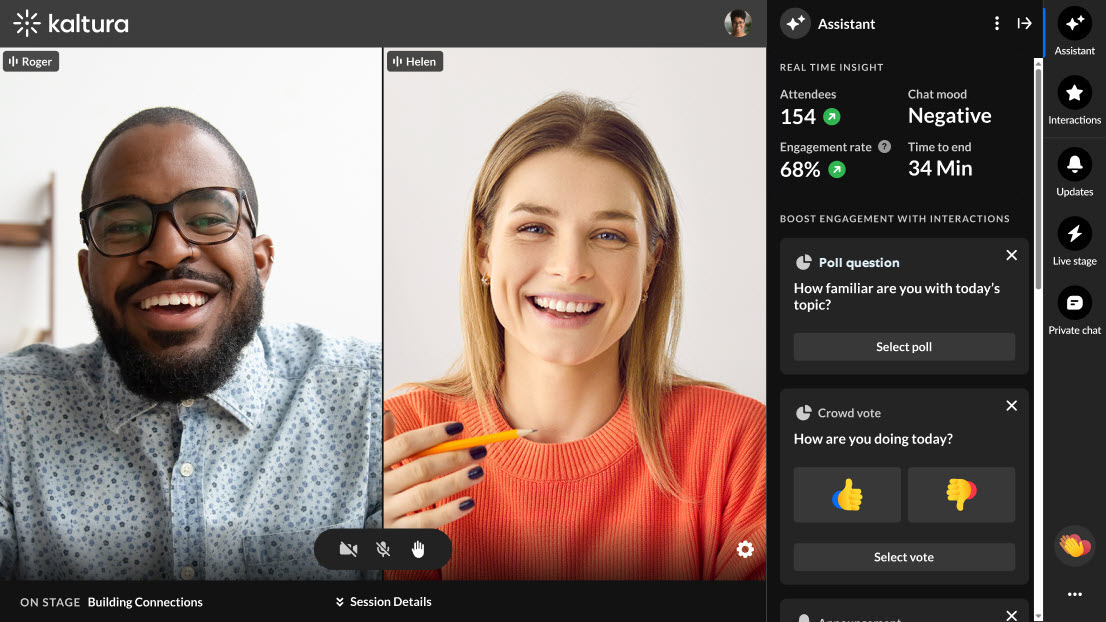Click the clapping hands reaction icon
The width and height of the screenshot is (1106, 622).
(1074, 545)
